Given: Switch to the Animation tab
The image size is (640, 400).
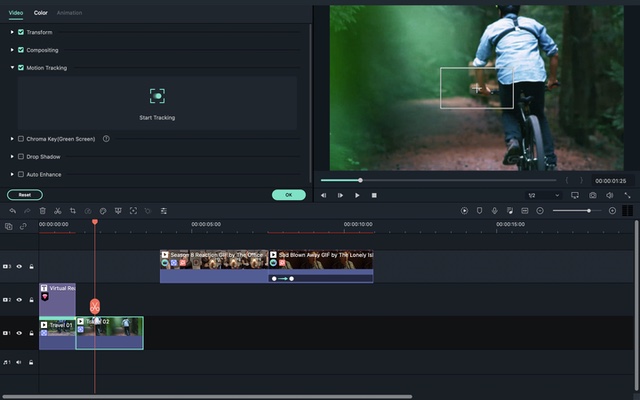Looking at the screenshot, I should [69, 13].
